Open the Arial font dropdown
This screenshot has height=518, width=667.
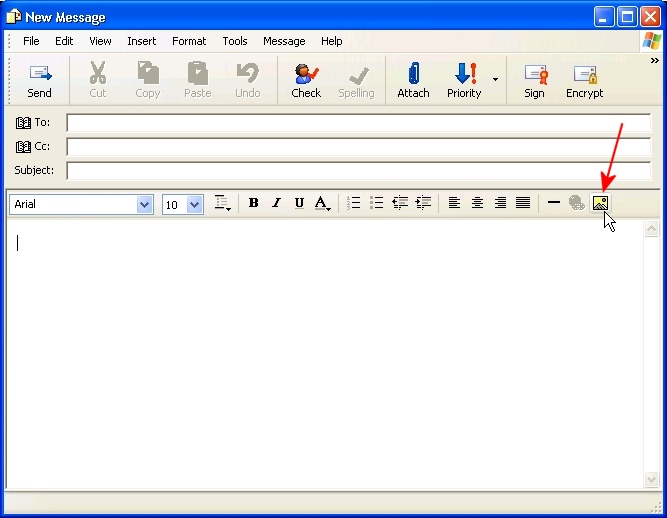[145, 205]
